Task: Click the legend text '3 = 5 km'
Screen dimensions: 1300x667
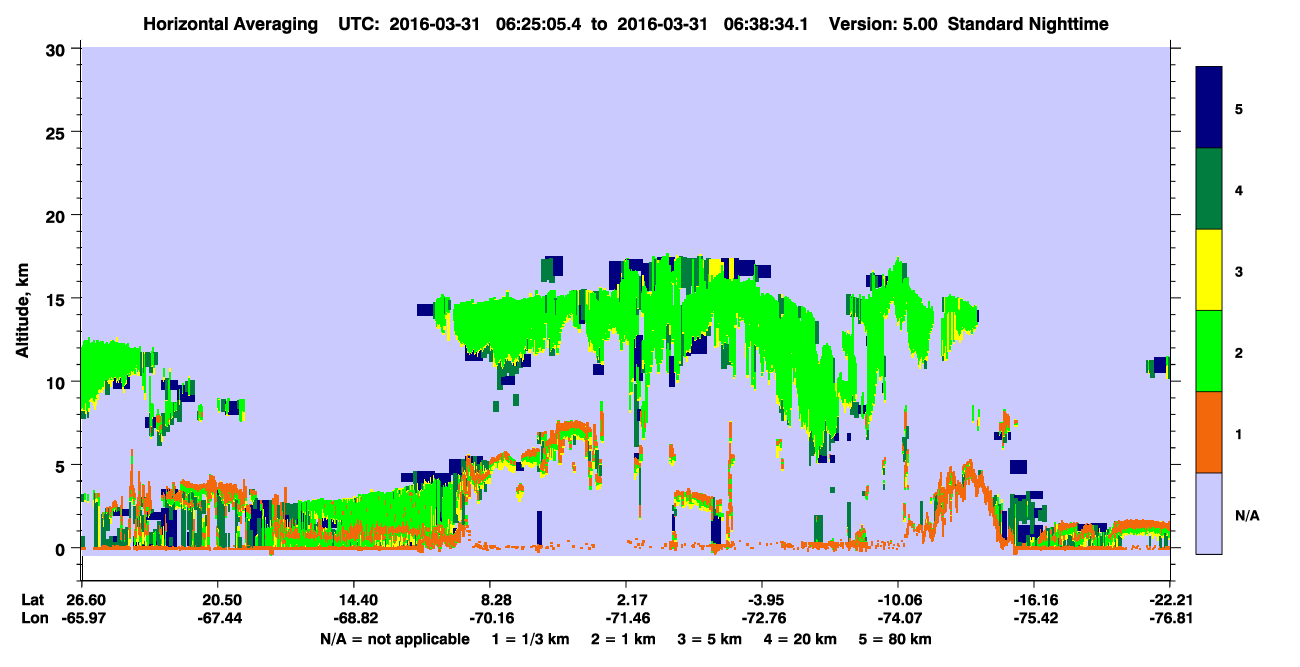Action: click(711, 639)
